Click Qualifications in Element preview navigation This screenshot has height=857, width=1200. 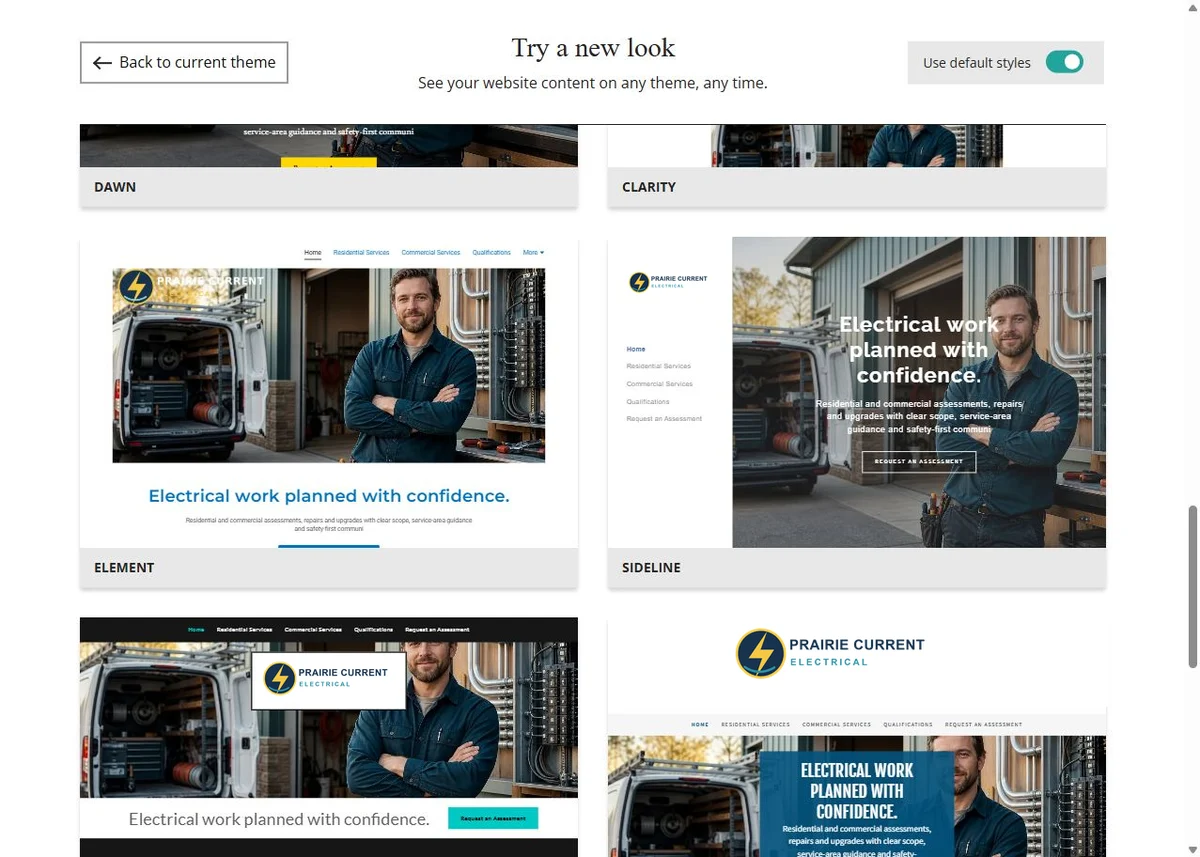tap(491, 253)
